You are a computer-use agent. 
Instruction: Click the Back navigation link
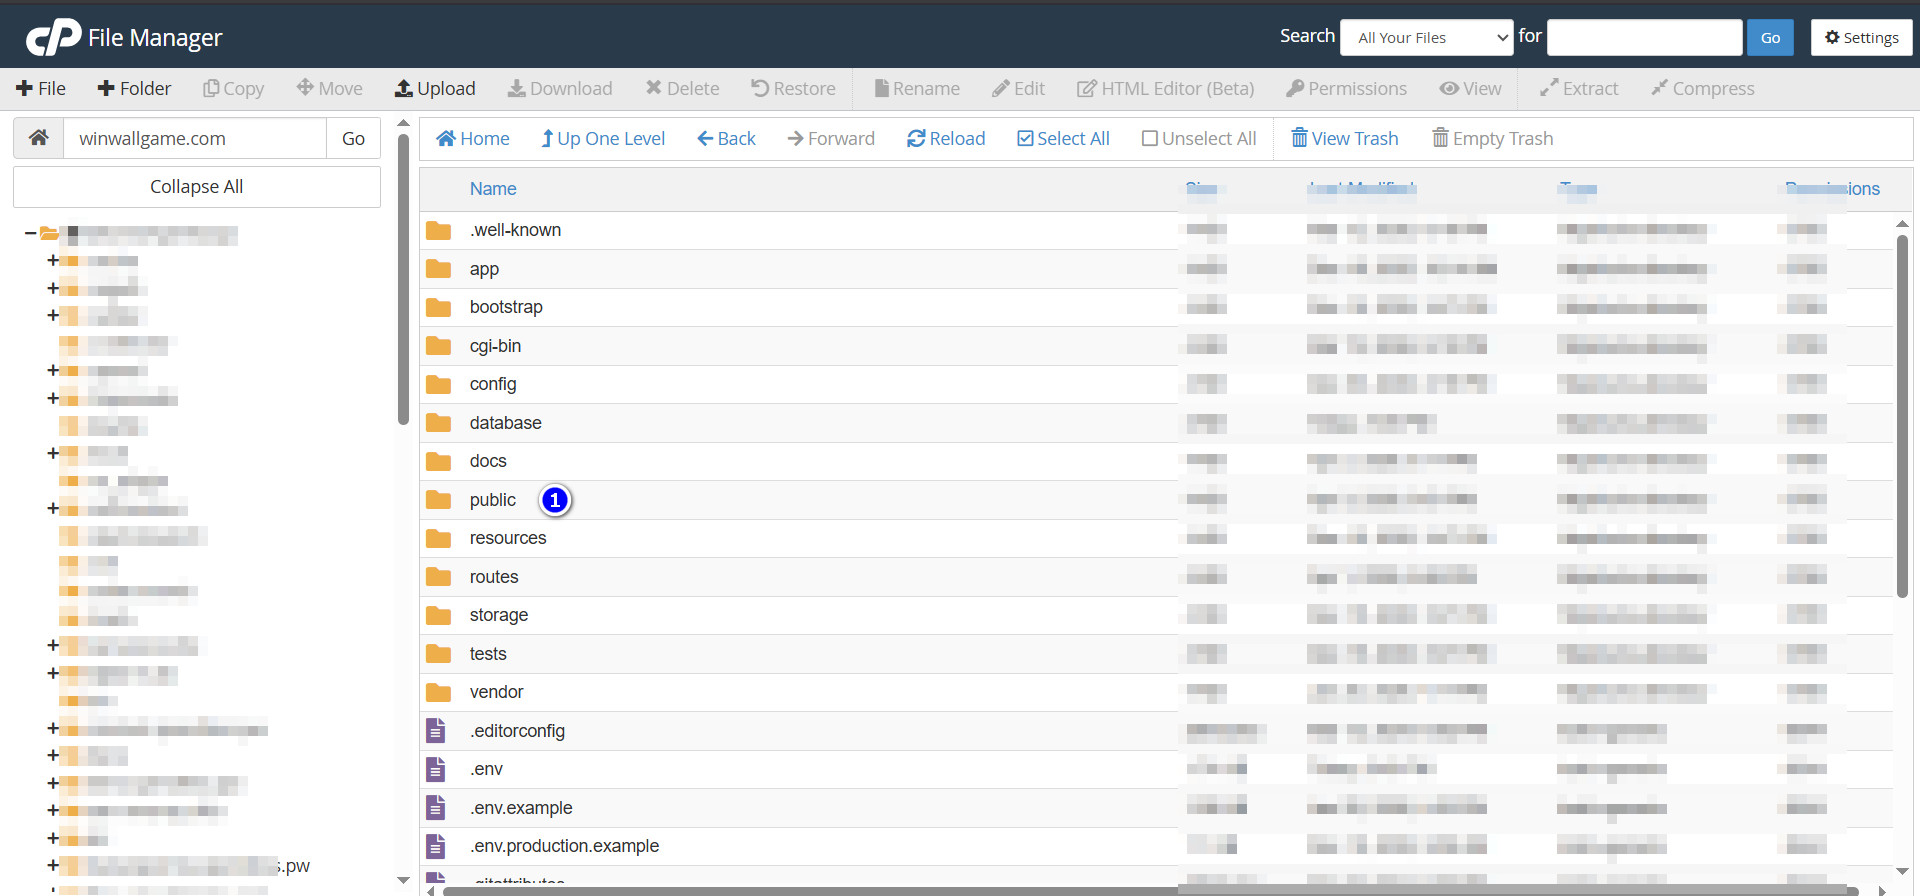click(x=727, y=139)
